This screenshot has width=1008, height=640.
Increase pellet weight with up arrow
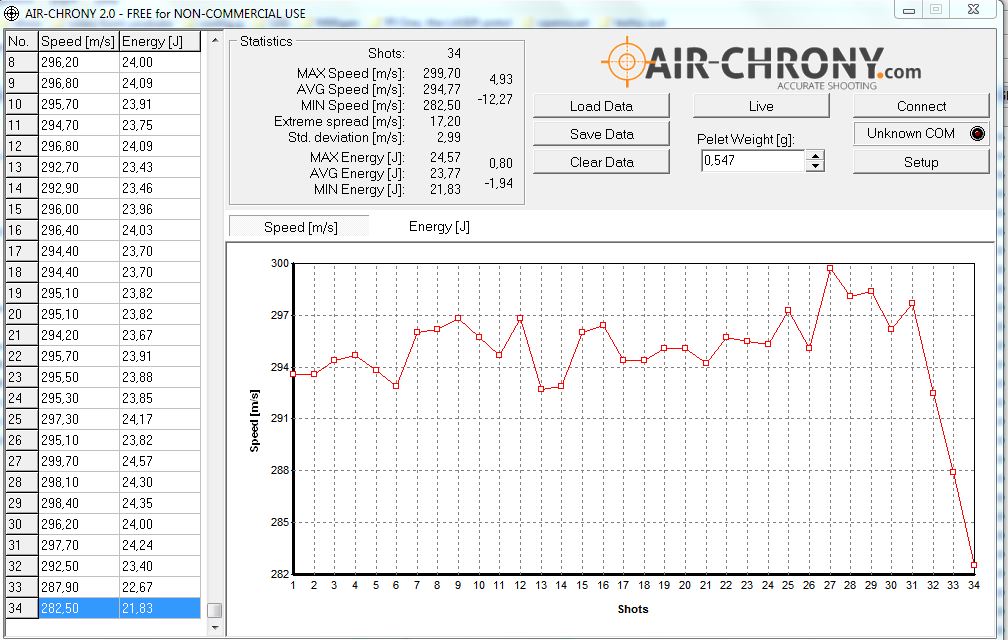(815, 156)
